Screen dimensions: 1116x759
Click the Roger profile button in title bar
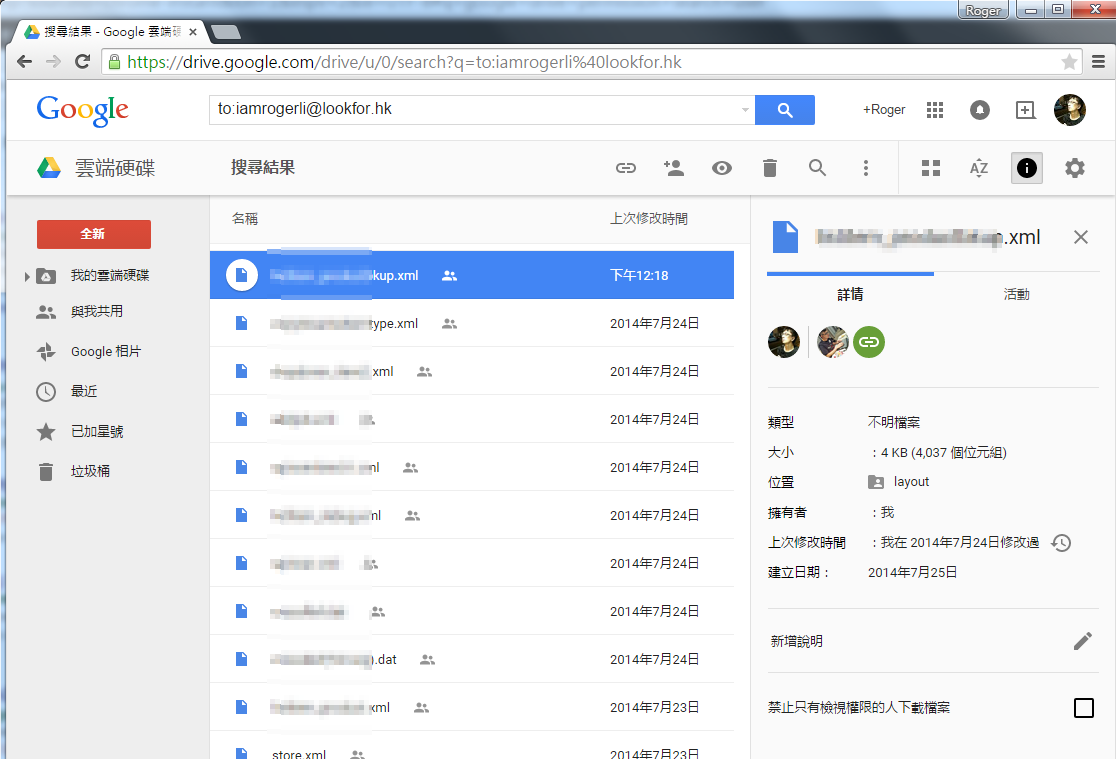tap(983, 10)
